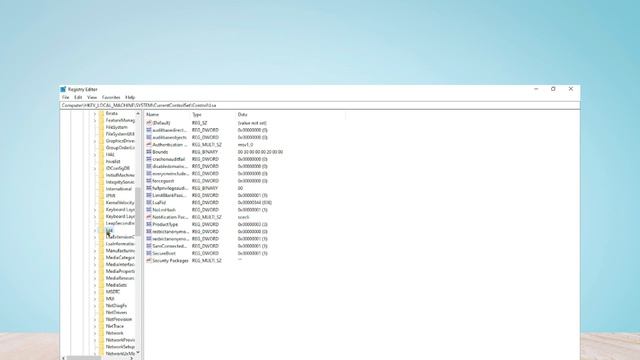Select the Hvsilist key

coord(113,162)
